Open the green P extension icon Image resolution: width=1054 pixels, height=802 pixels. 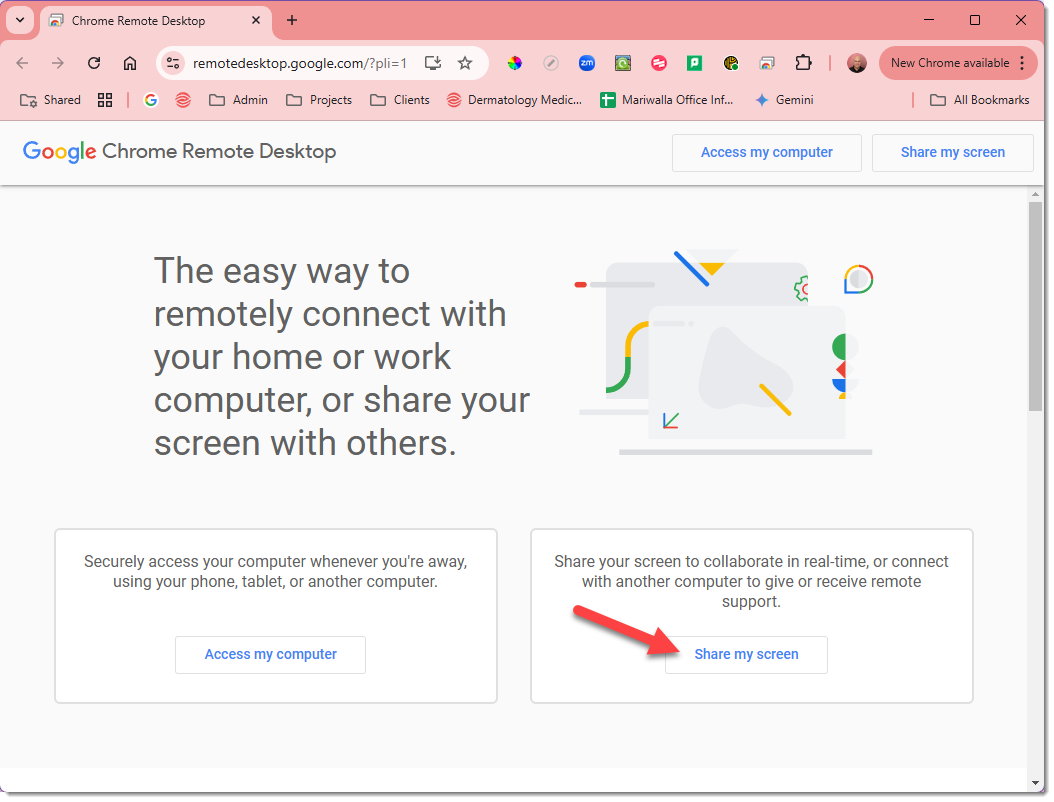(694, 63)
